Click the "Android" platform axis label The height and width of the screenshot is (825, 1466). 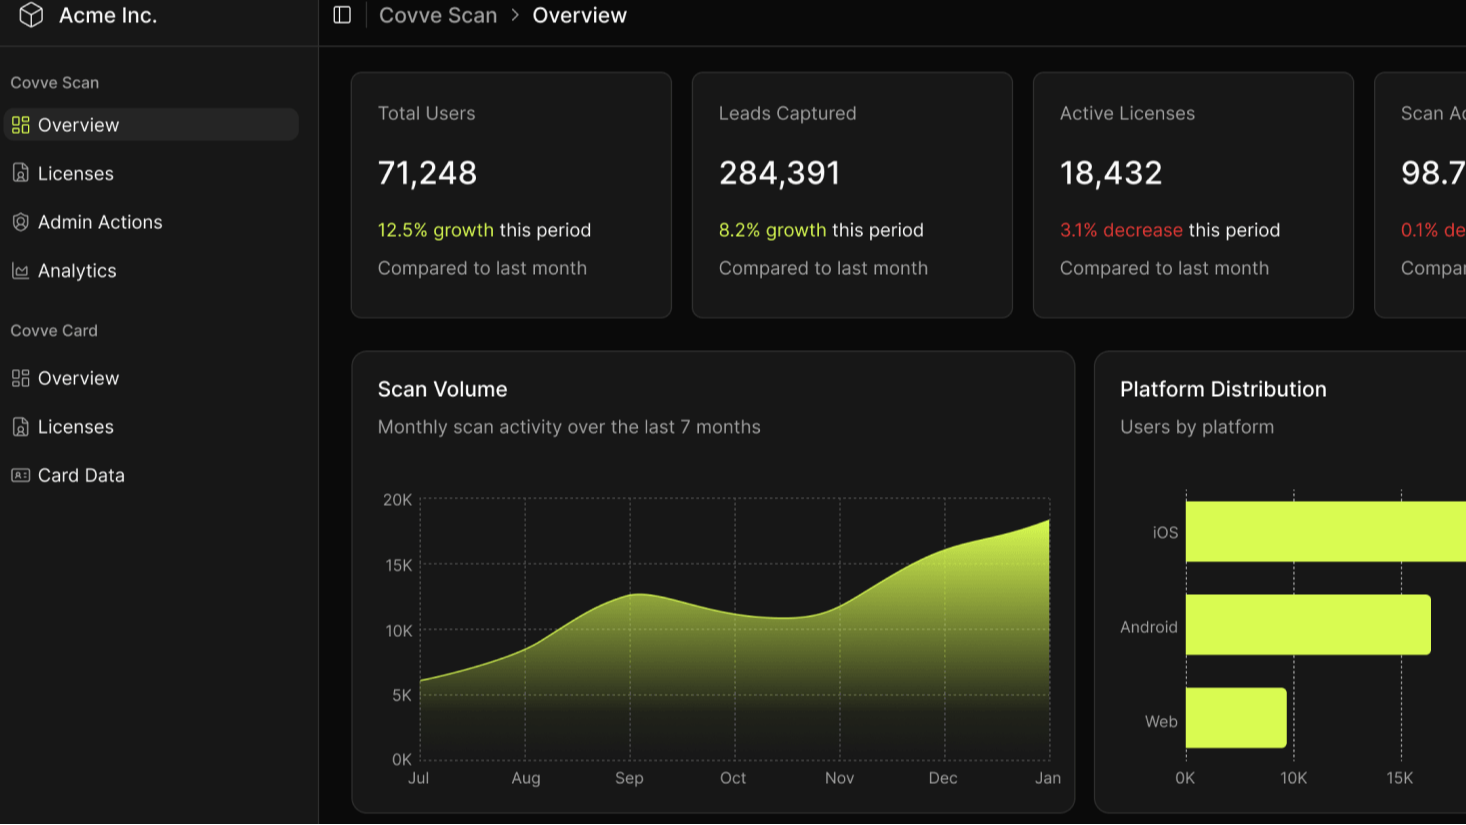point(1149,627)
